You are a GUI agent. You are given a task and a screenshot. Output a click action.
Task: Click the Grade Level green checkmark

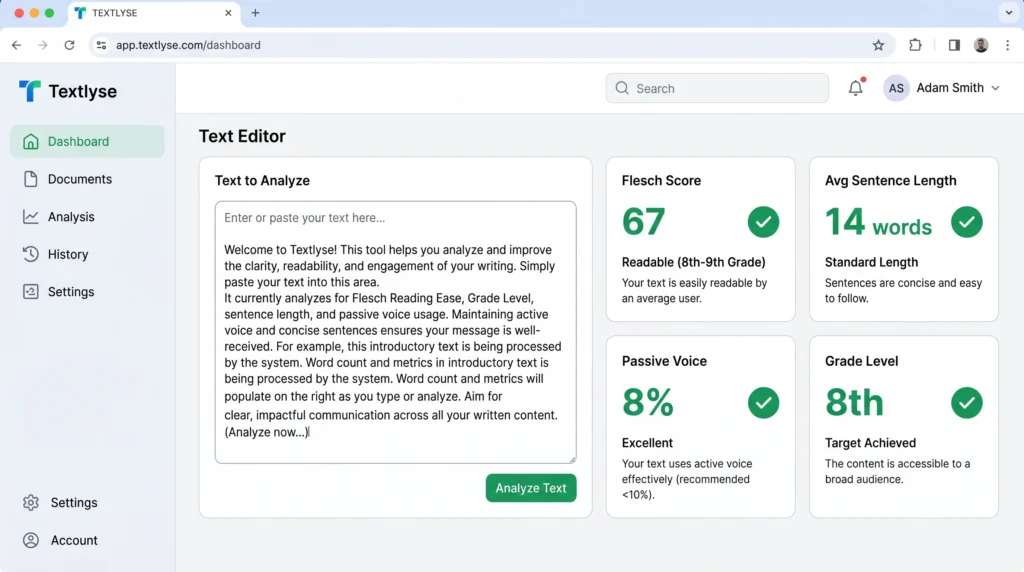pyautogui.click(x=966, y=402)
